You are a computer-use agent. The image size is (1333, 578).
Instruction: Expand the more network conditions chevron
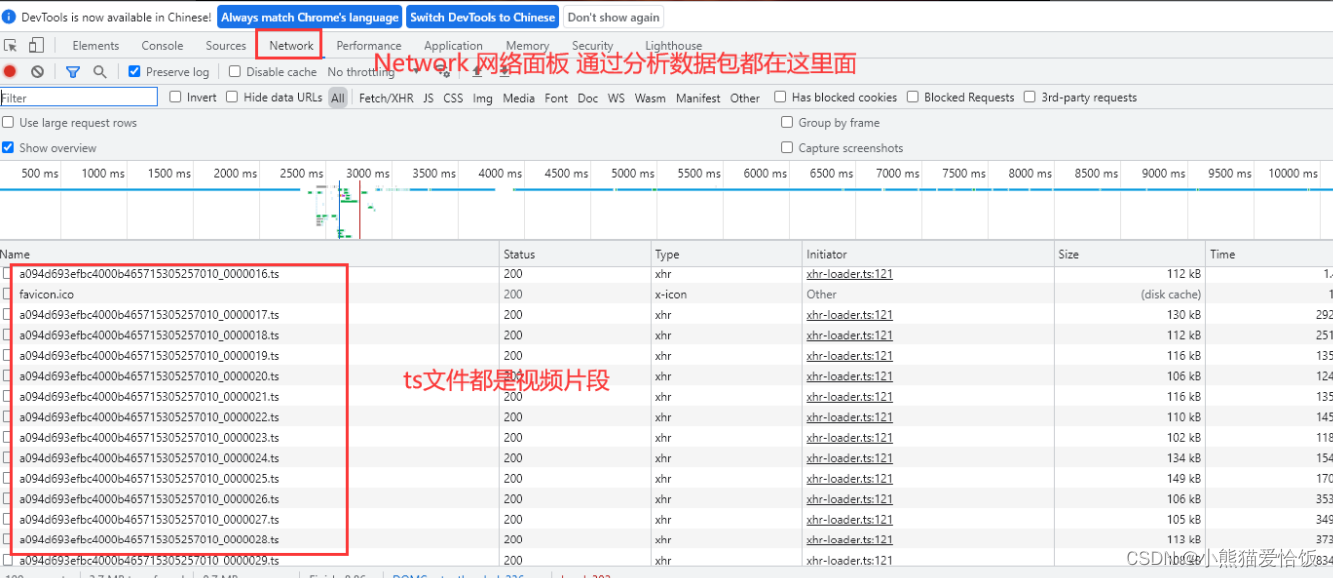[416, 71]
